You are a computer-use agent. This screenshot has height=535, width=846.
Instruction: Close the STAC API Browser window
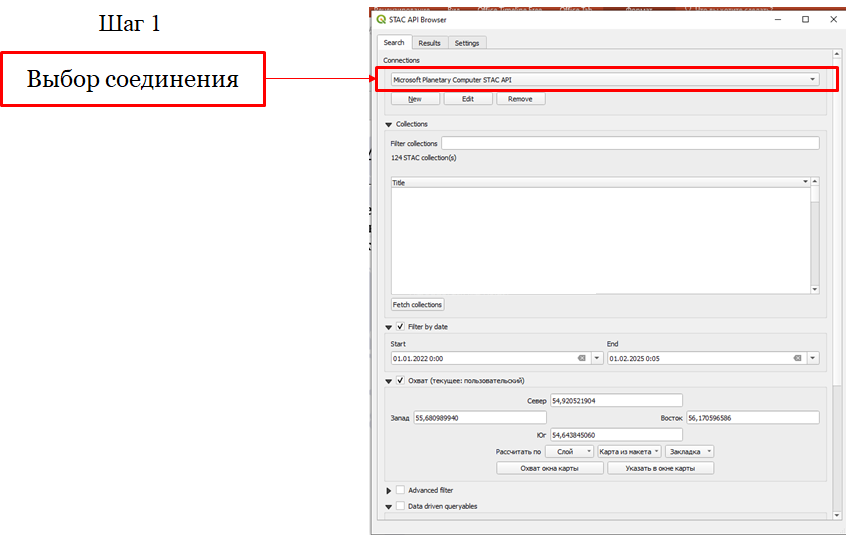833,19
